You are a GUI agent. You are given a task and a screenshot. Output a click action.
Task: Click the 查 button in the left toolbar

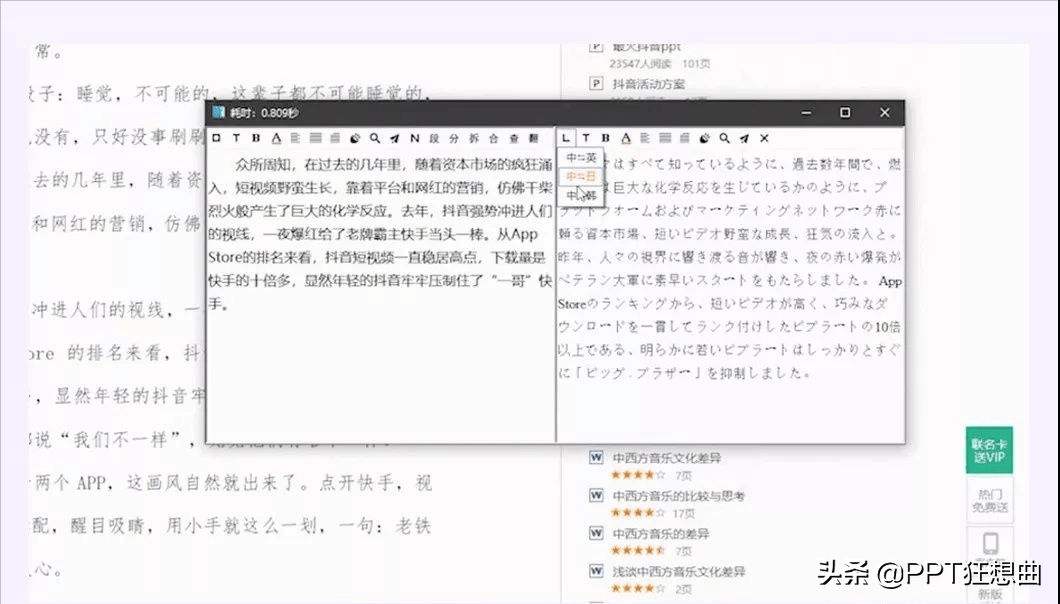pyautogui.click(x=514, y=138)
